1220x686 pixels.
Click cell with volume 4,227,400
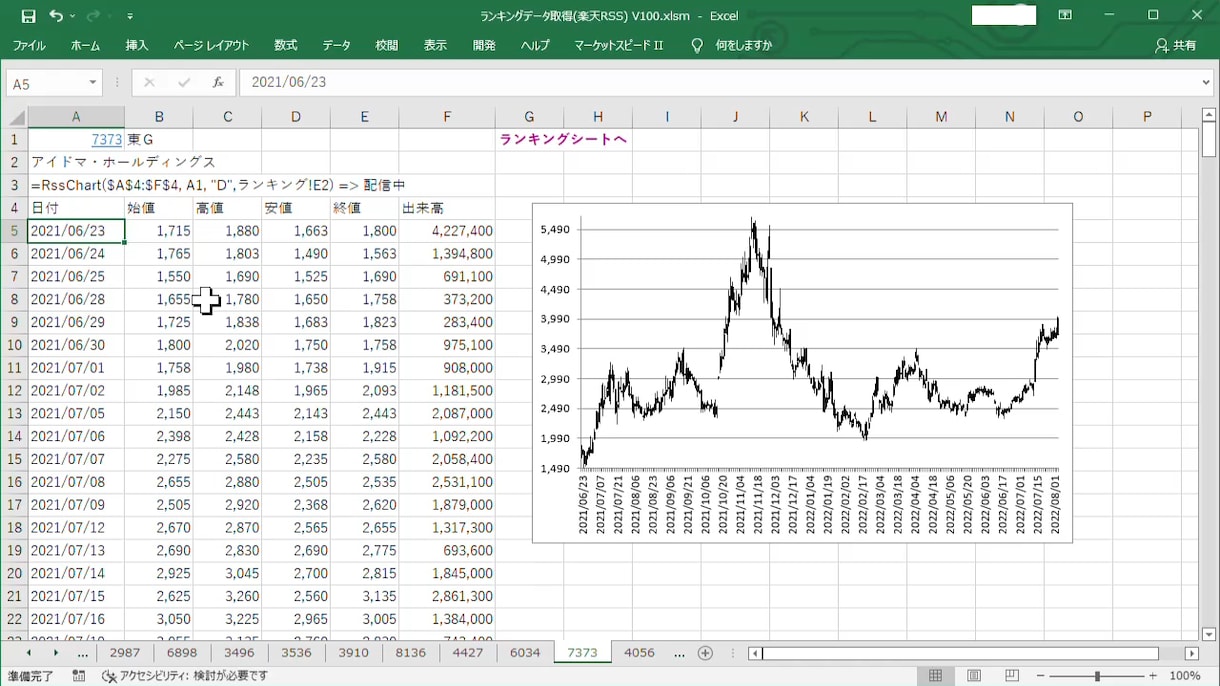point(447,231)
